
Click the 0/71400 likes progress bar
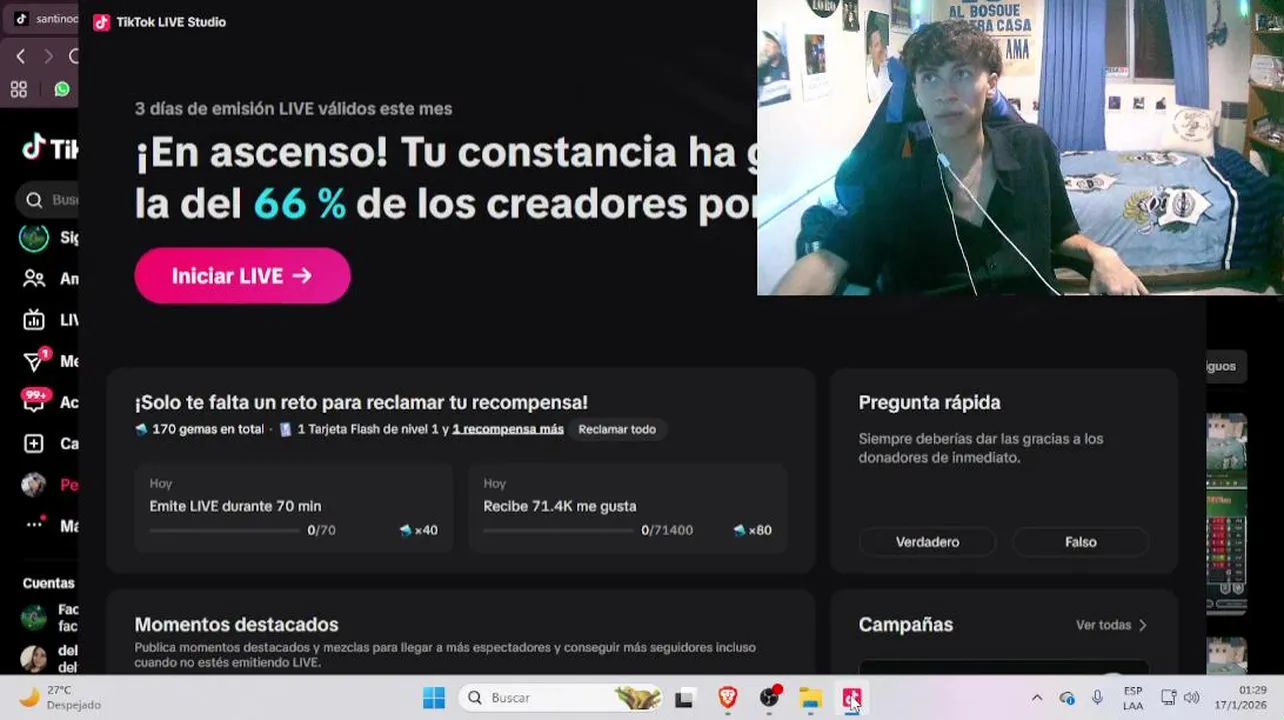(x=558, y=531)
